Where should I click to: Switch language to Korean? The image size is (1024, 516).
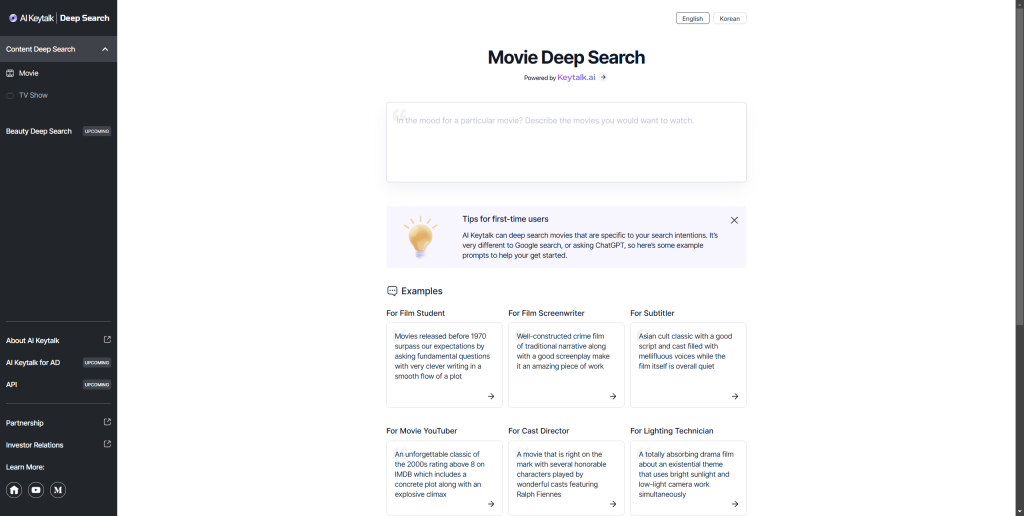(x=729, y=18)
